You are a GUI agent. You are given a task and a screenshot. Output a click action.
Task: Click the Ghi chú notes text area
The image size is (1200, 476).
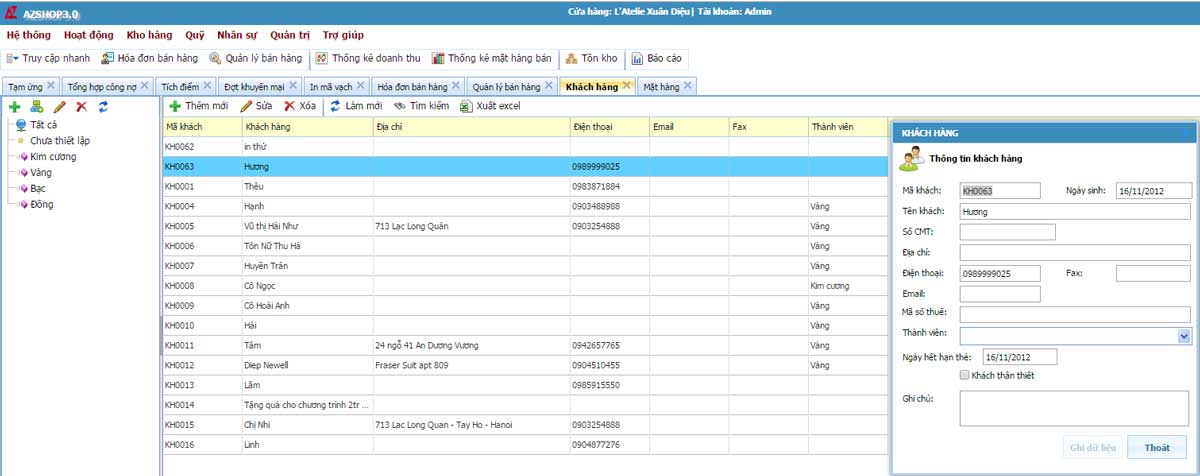1075,409
